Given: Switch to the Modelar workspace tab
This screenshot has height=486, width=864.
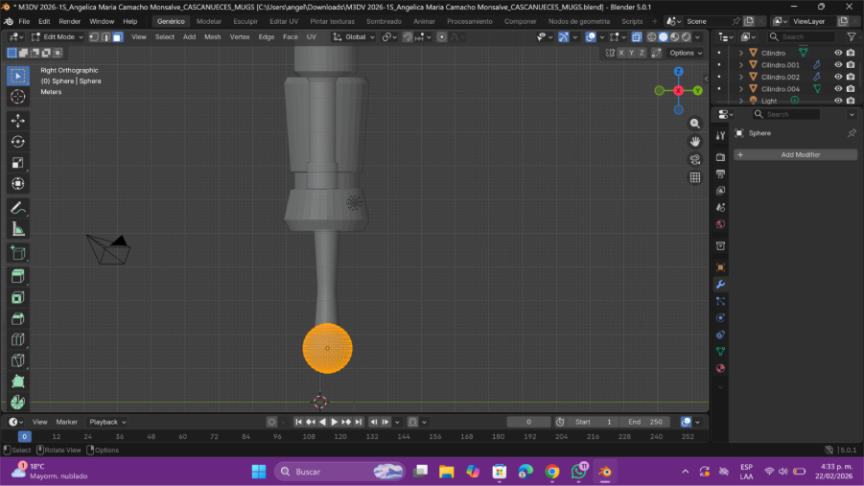Looking at the screenshot, I should pyautogui.click(x=209, y=21).
